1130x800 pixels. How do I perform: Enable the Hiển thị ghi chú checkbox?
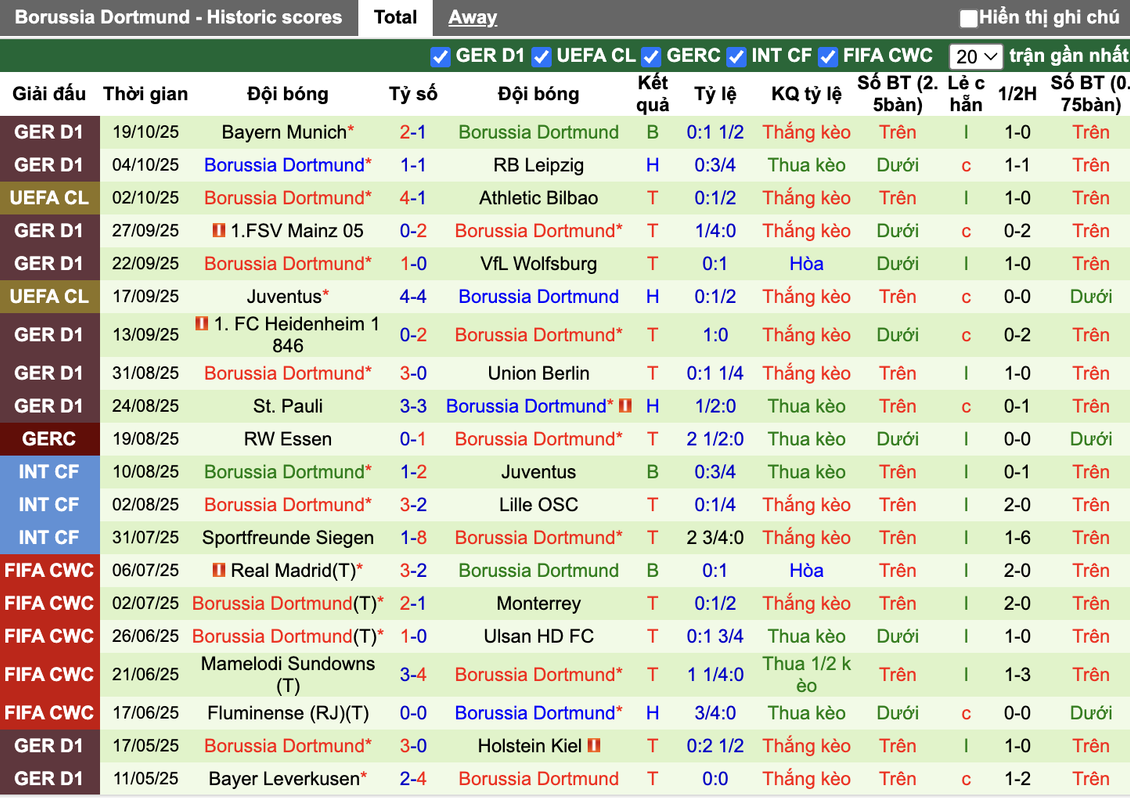pyautogui.click(x=969, y=18)
